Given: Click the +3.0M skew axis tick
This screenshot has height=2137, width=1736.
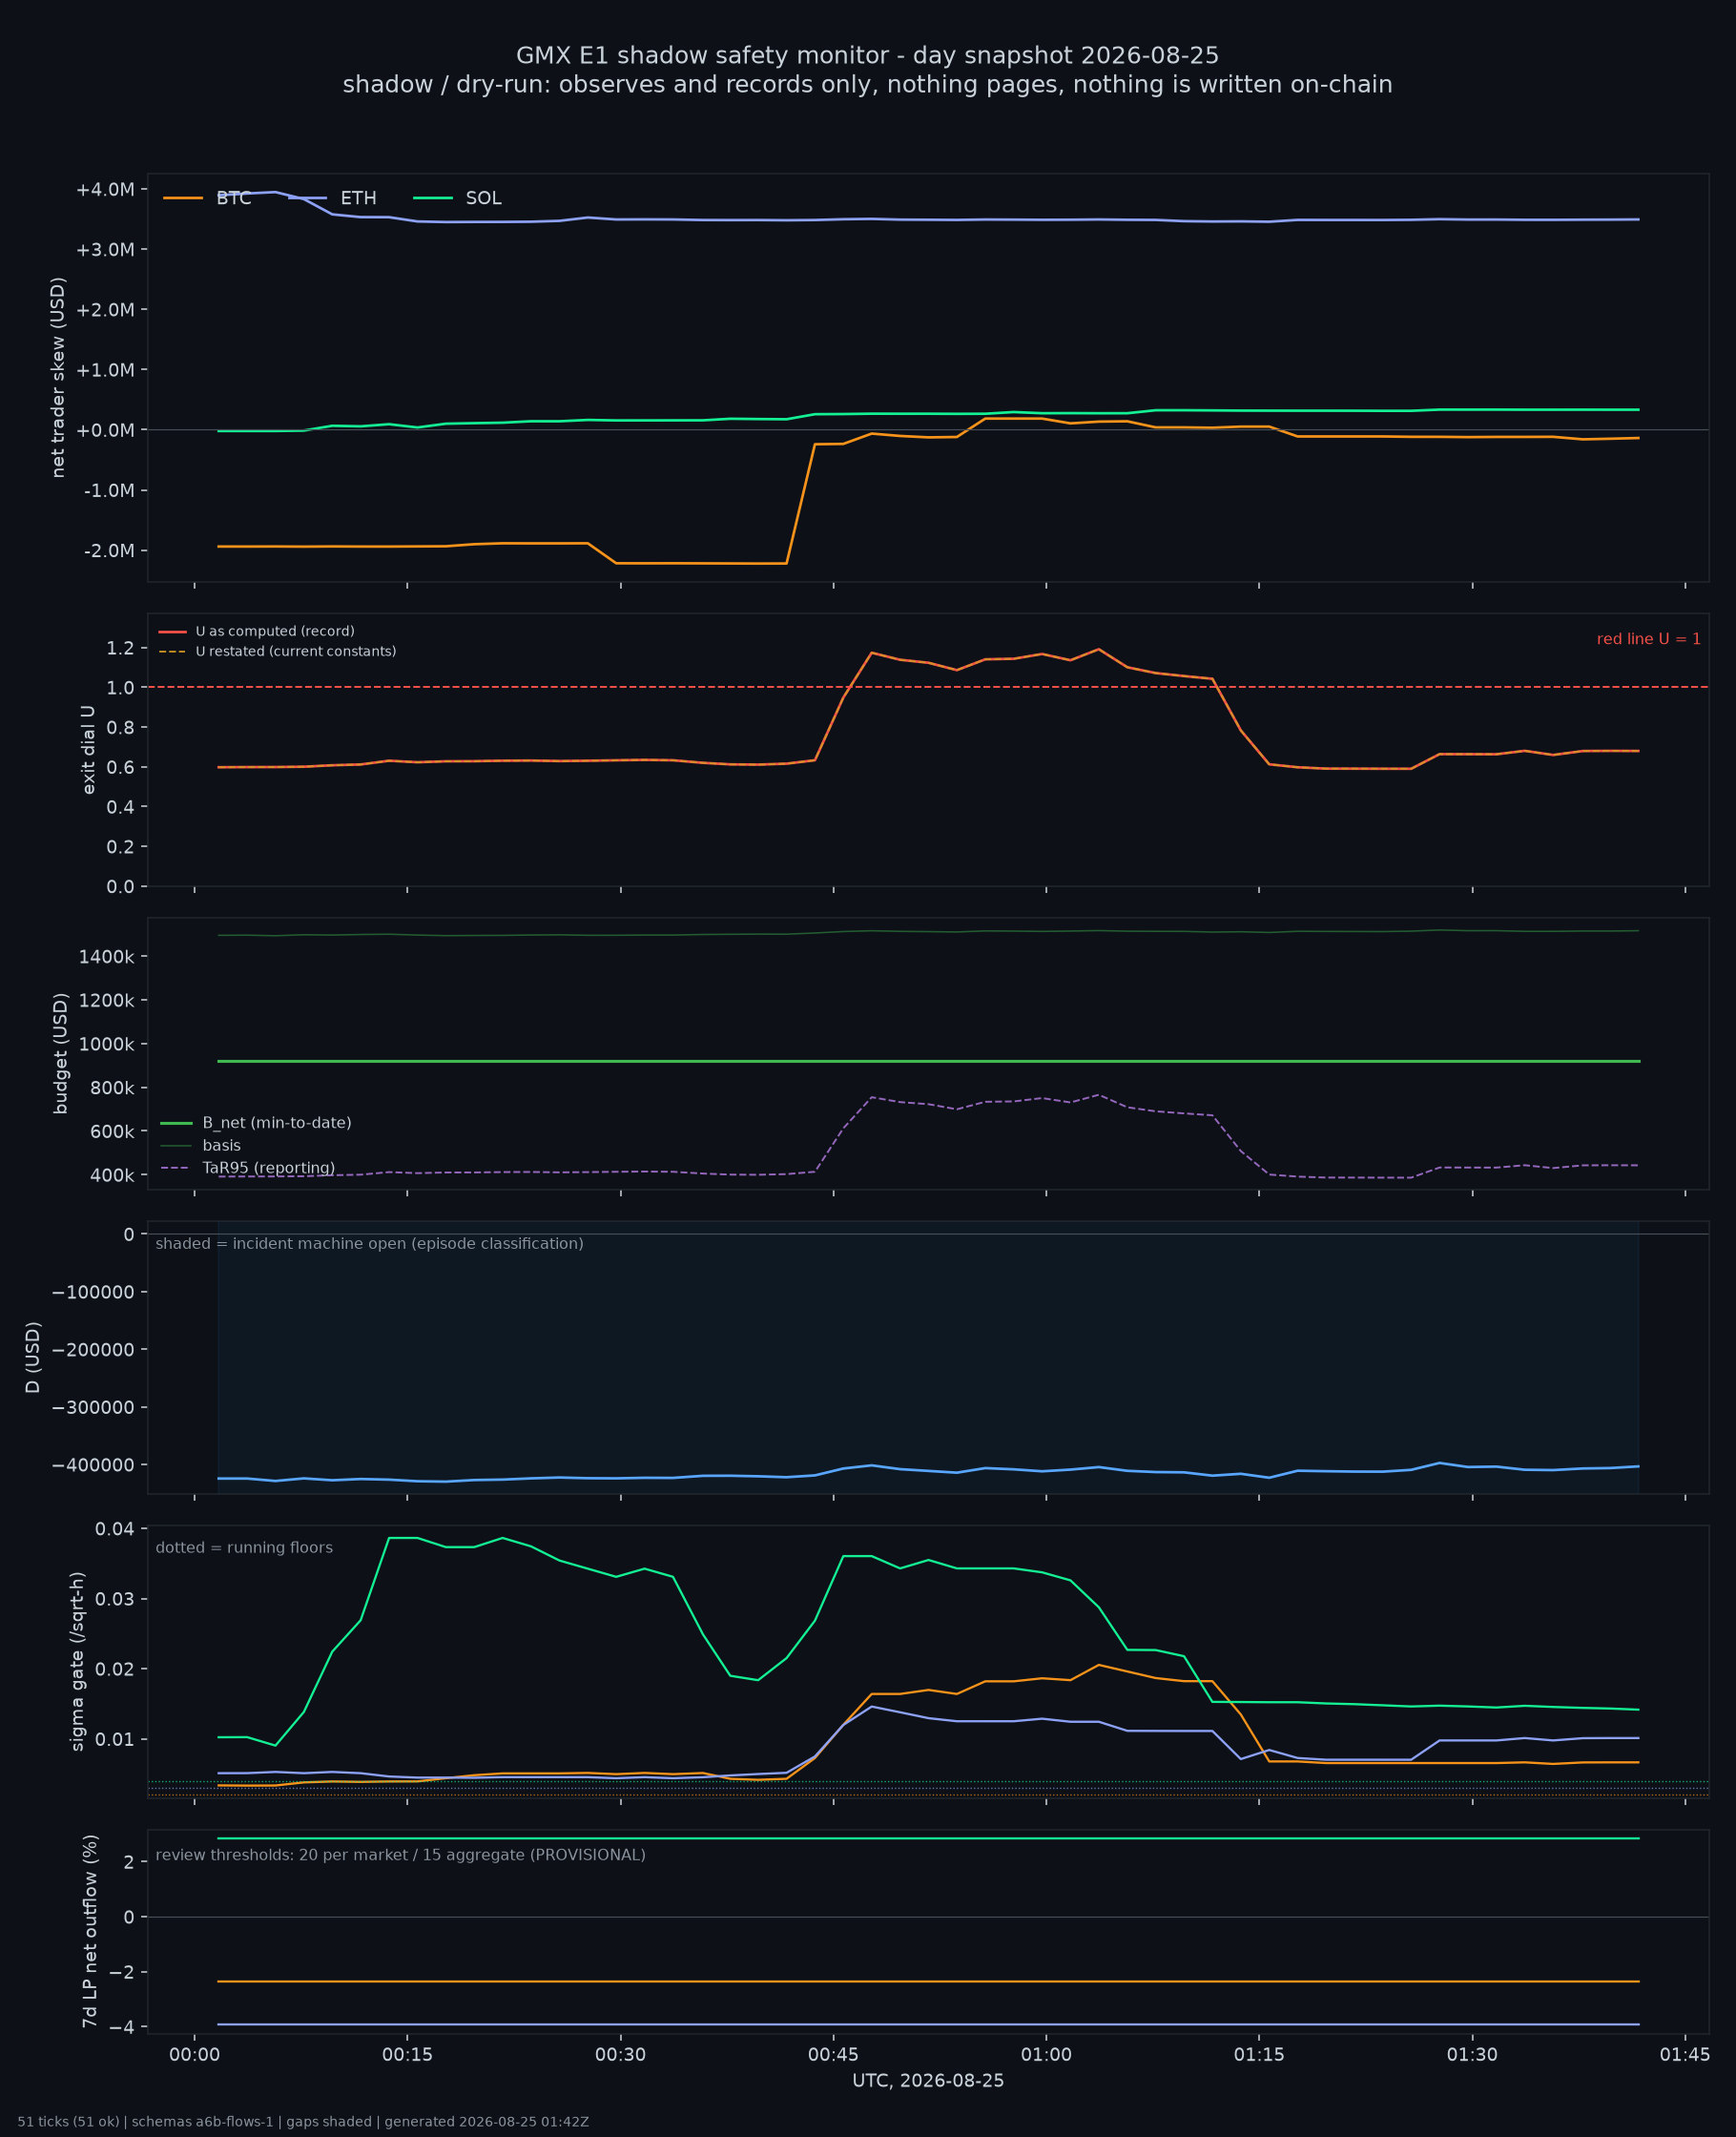Looking at the screenshot, I should click(105, 249).
